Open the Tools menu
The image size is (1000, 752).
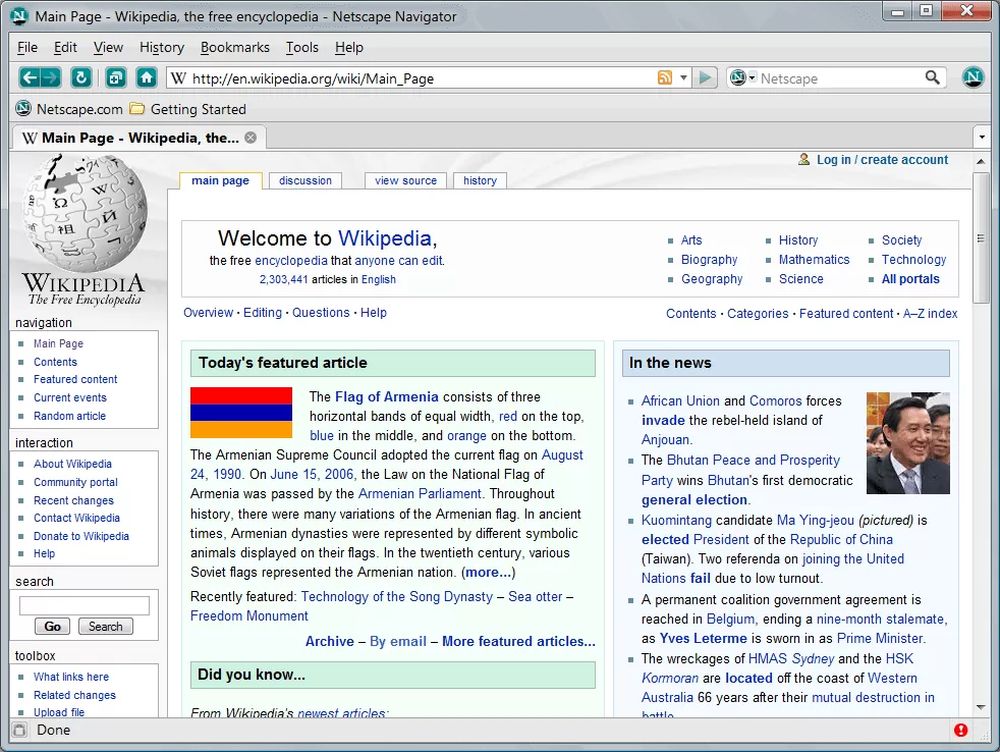[302, 47]
